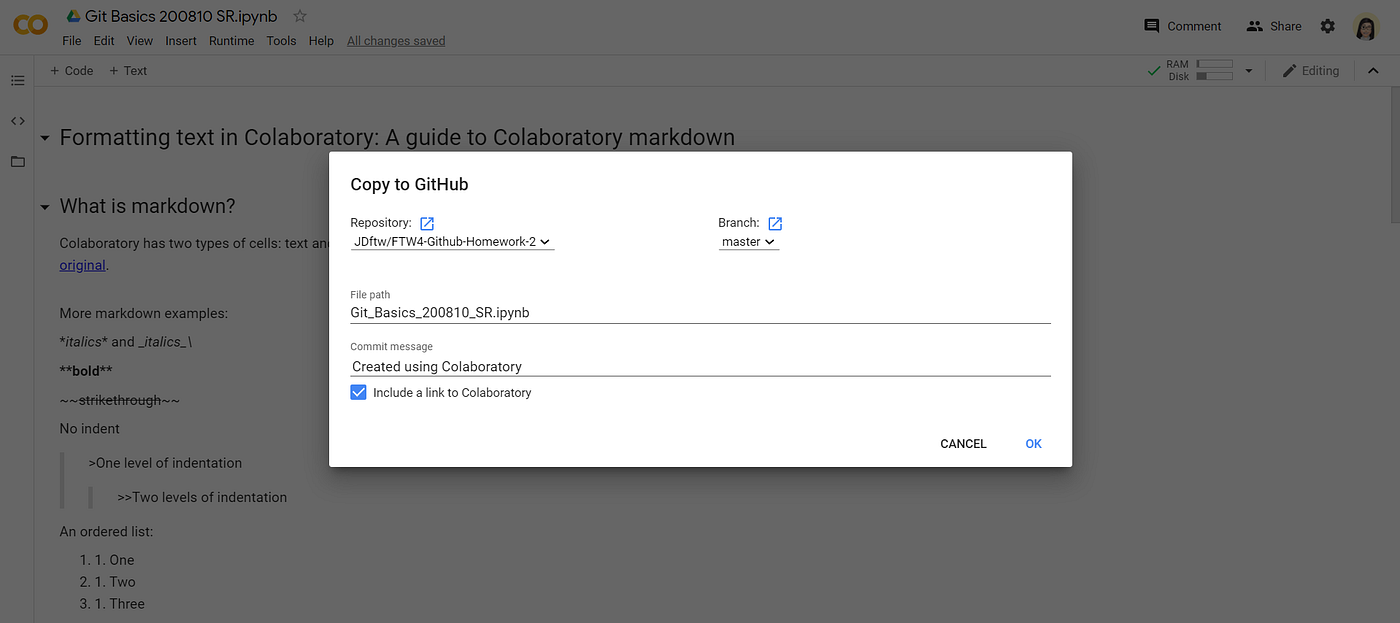Click the >One level of indentation text
The width and height of the screenshot is (1400, 623).
coord(165,463)
